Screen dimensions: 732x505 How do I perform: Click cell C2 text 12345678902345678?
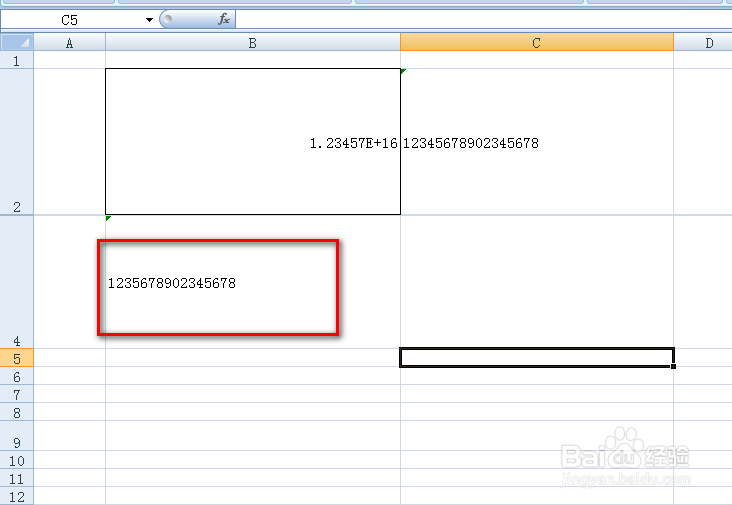tap(471, 143)
